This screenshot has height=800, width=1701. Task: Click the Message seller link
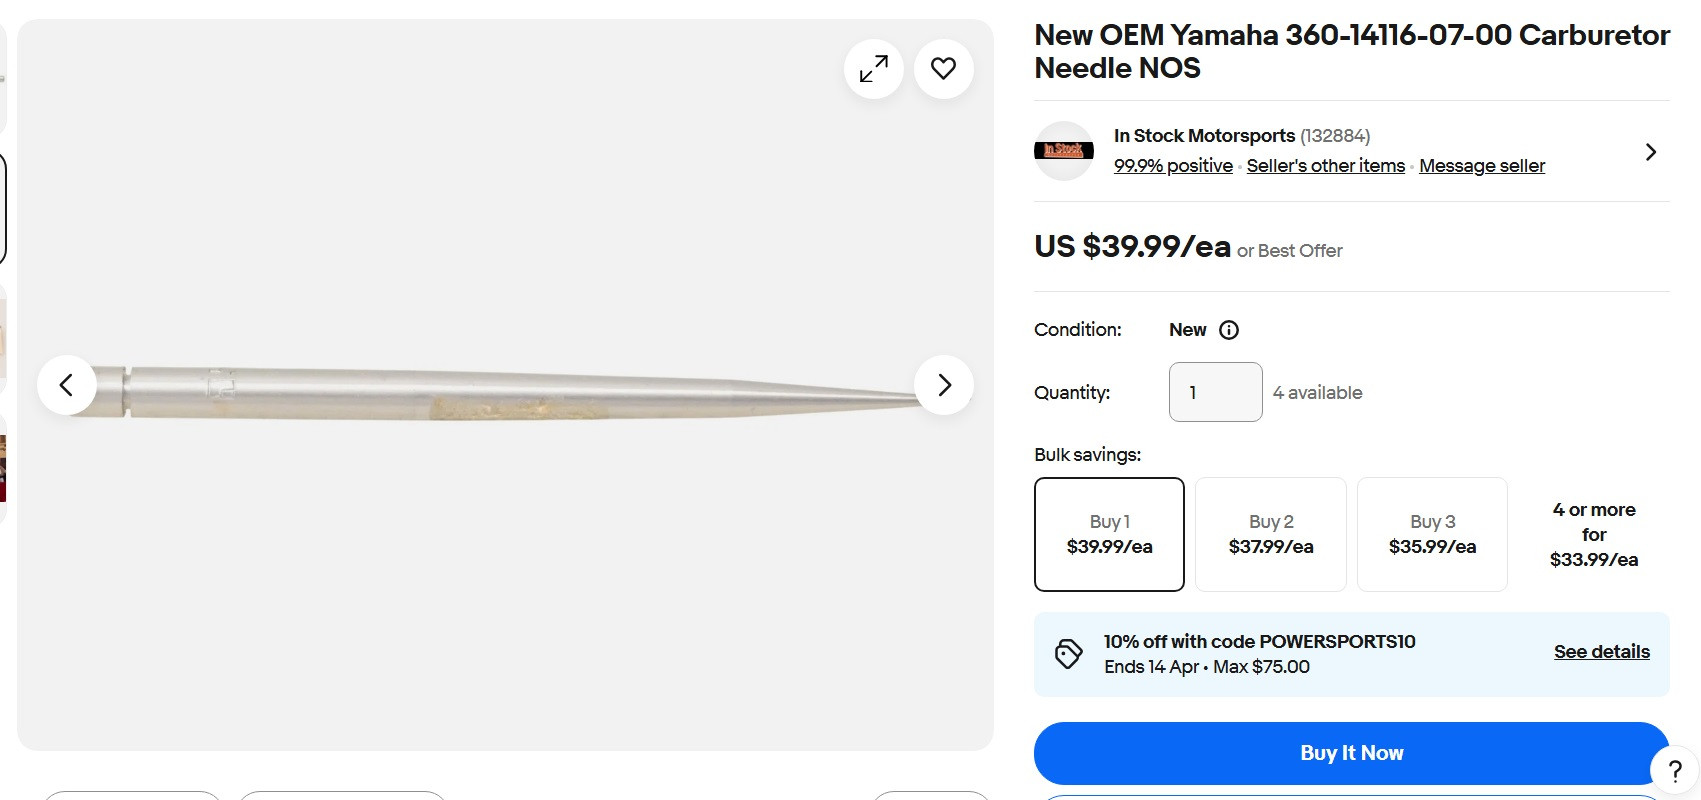click(1481, 166)
